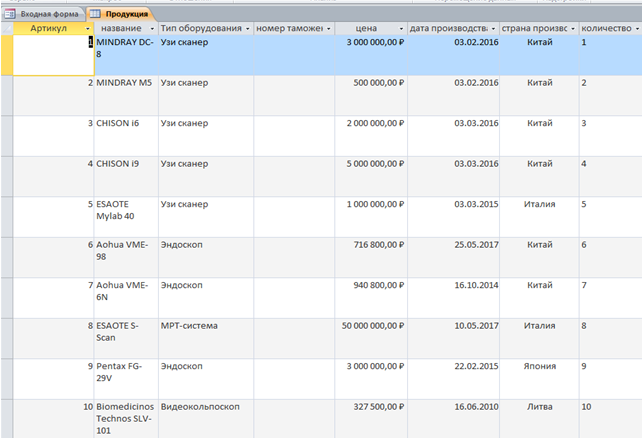Click the MINDRAY M5 name cell
This screenshot has width=642, height=438.
tap(126, 95)
